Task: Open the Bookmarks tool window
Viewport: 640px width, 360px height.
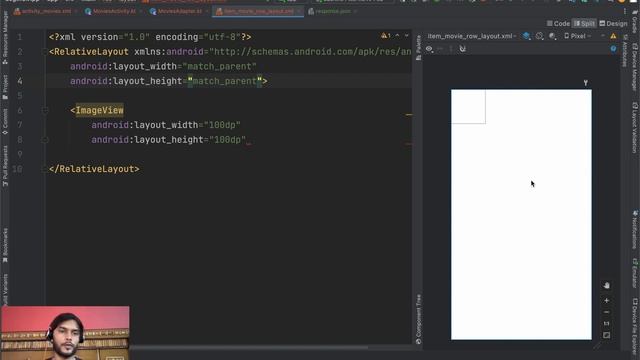Action: click(5, 245)
